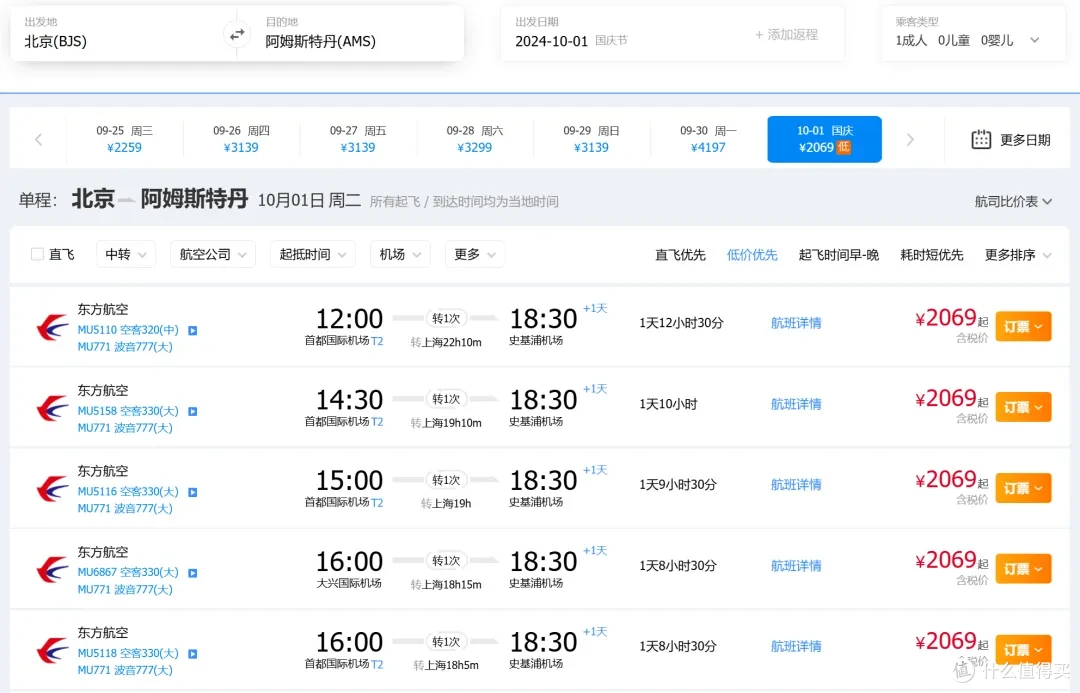Click China Eastern logo of 14:30 flight
The width and height of the screenshot is (1080, 693).
click(x=52, y=408)
